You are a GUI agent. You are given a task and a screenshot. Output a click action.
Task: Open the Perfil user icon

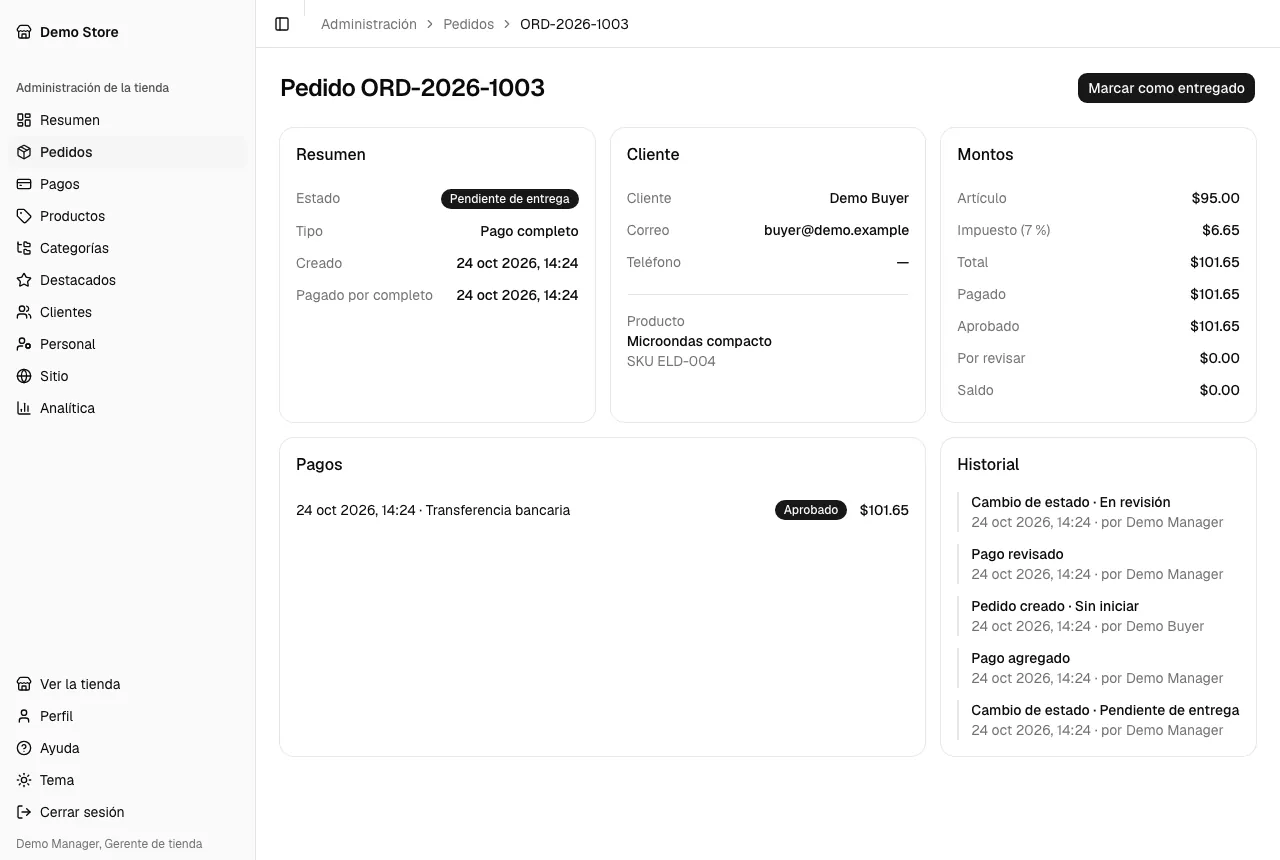24,716
